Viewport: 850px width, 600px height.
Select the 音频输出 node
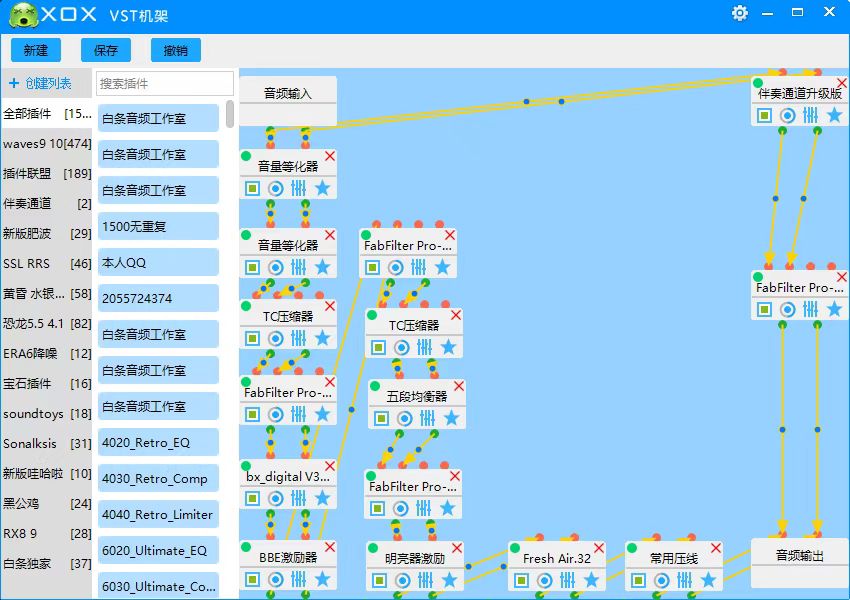(800, 563)
